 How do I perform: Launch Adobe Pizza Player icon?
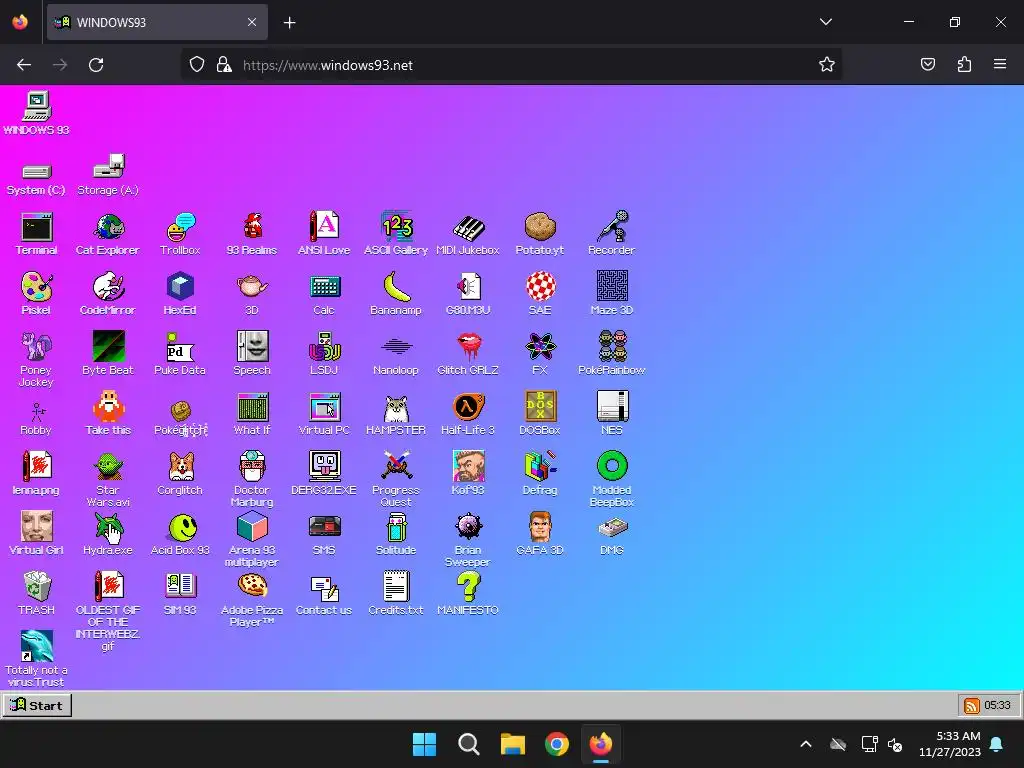(252, 599)
